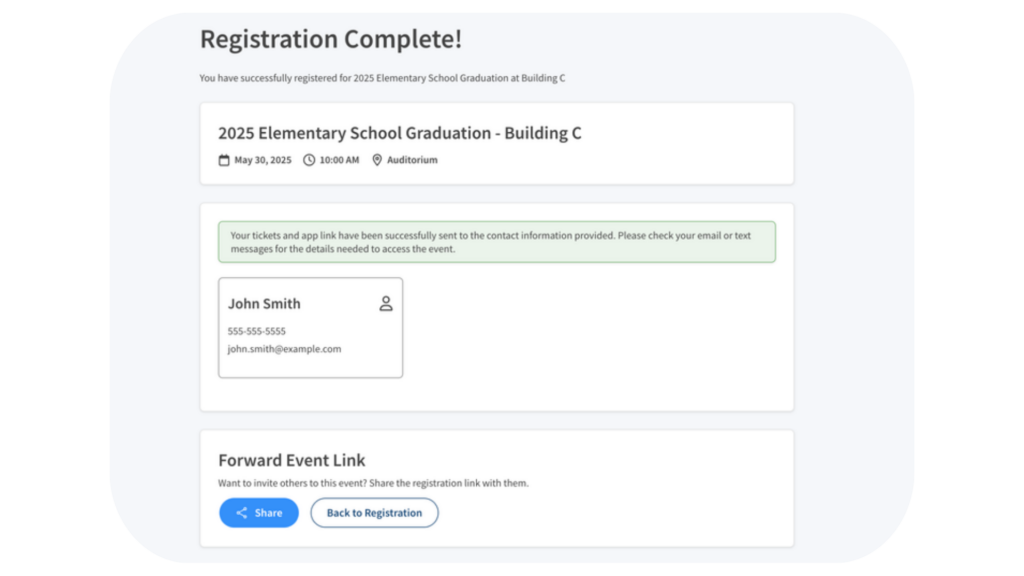Image resolution: width=1024 pixels, height=576 pixels.
Task: Click the 10:00 AM time text
Action: coord(339,160)
